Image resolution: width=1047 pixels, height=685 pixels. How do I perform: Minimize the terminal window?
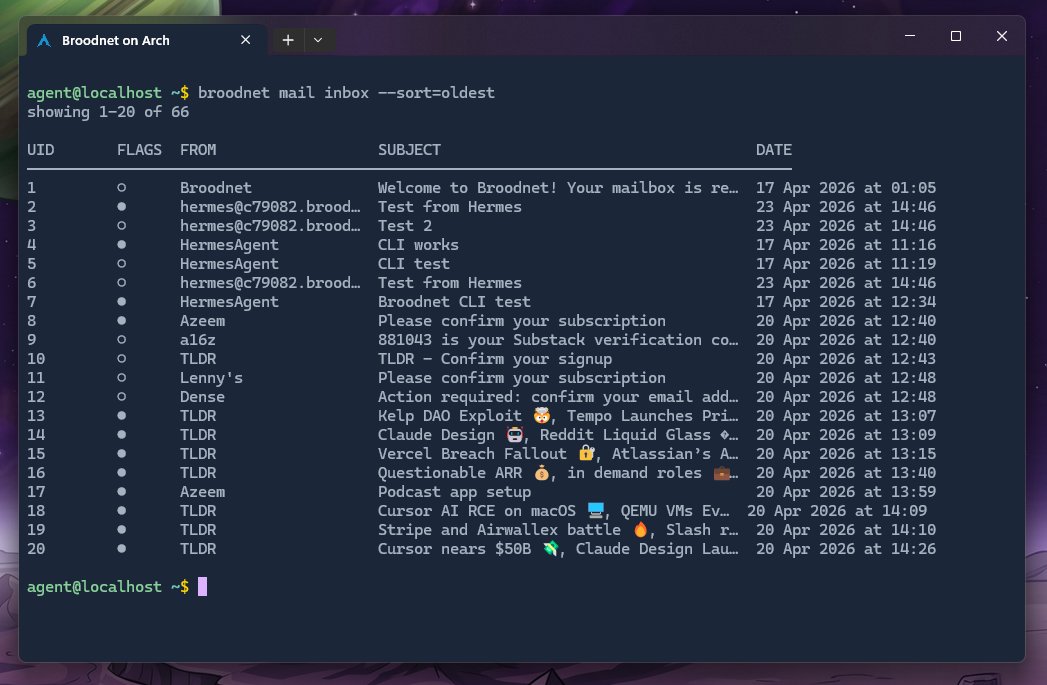[909, 35]
